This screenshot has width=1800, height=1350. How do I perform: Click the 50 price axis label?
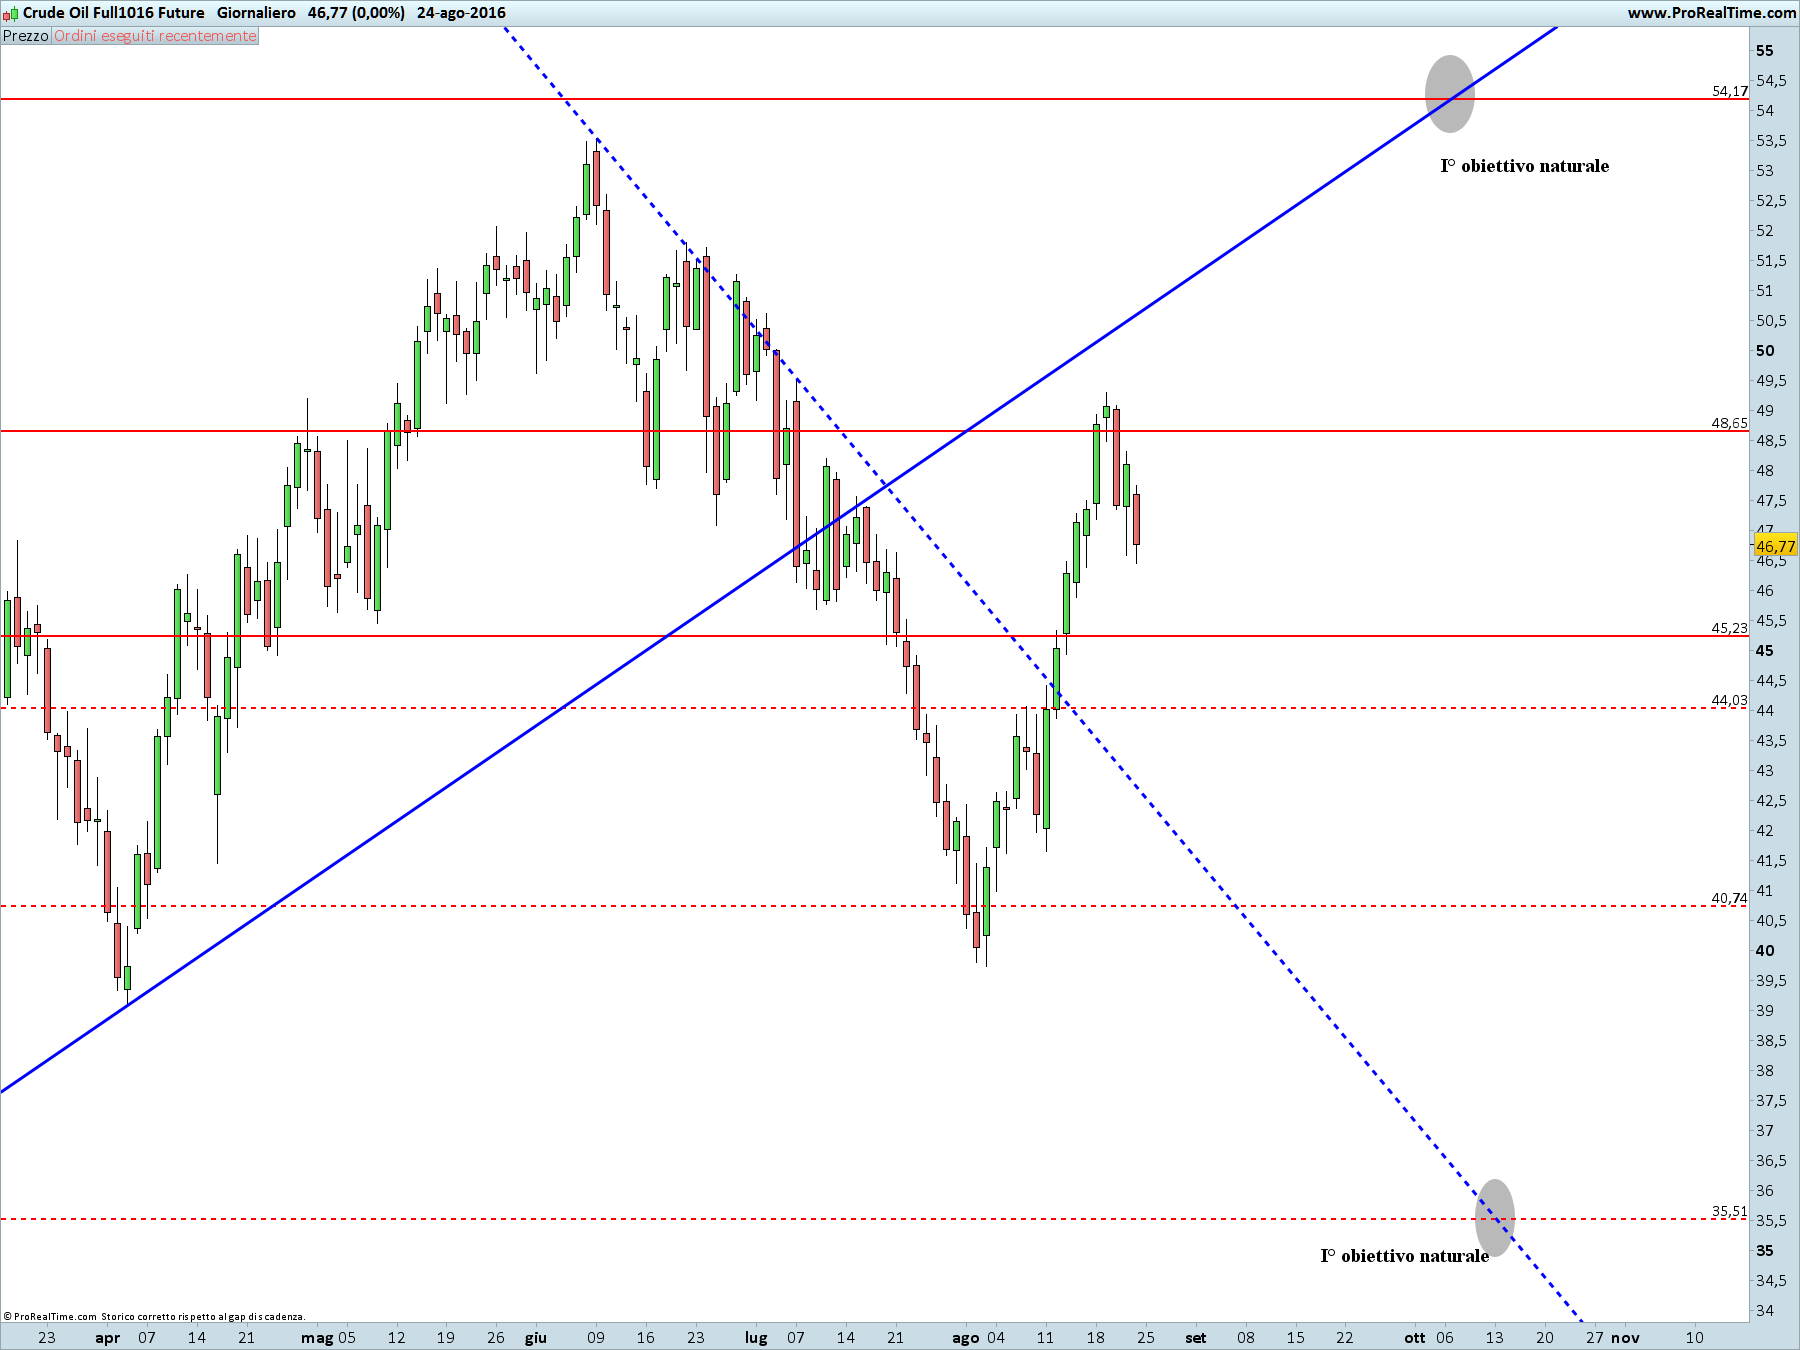click(1765, 351)
